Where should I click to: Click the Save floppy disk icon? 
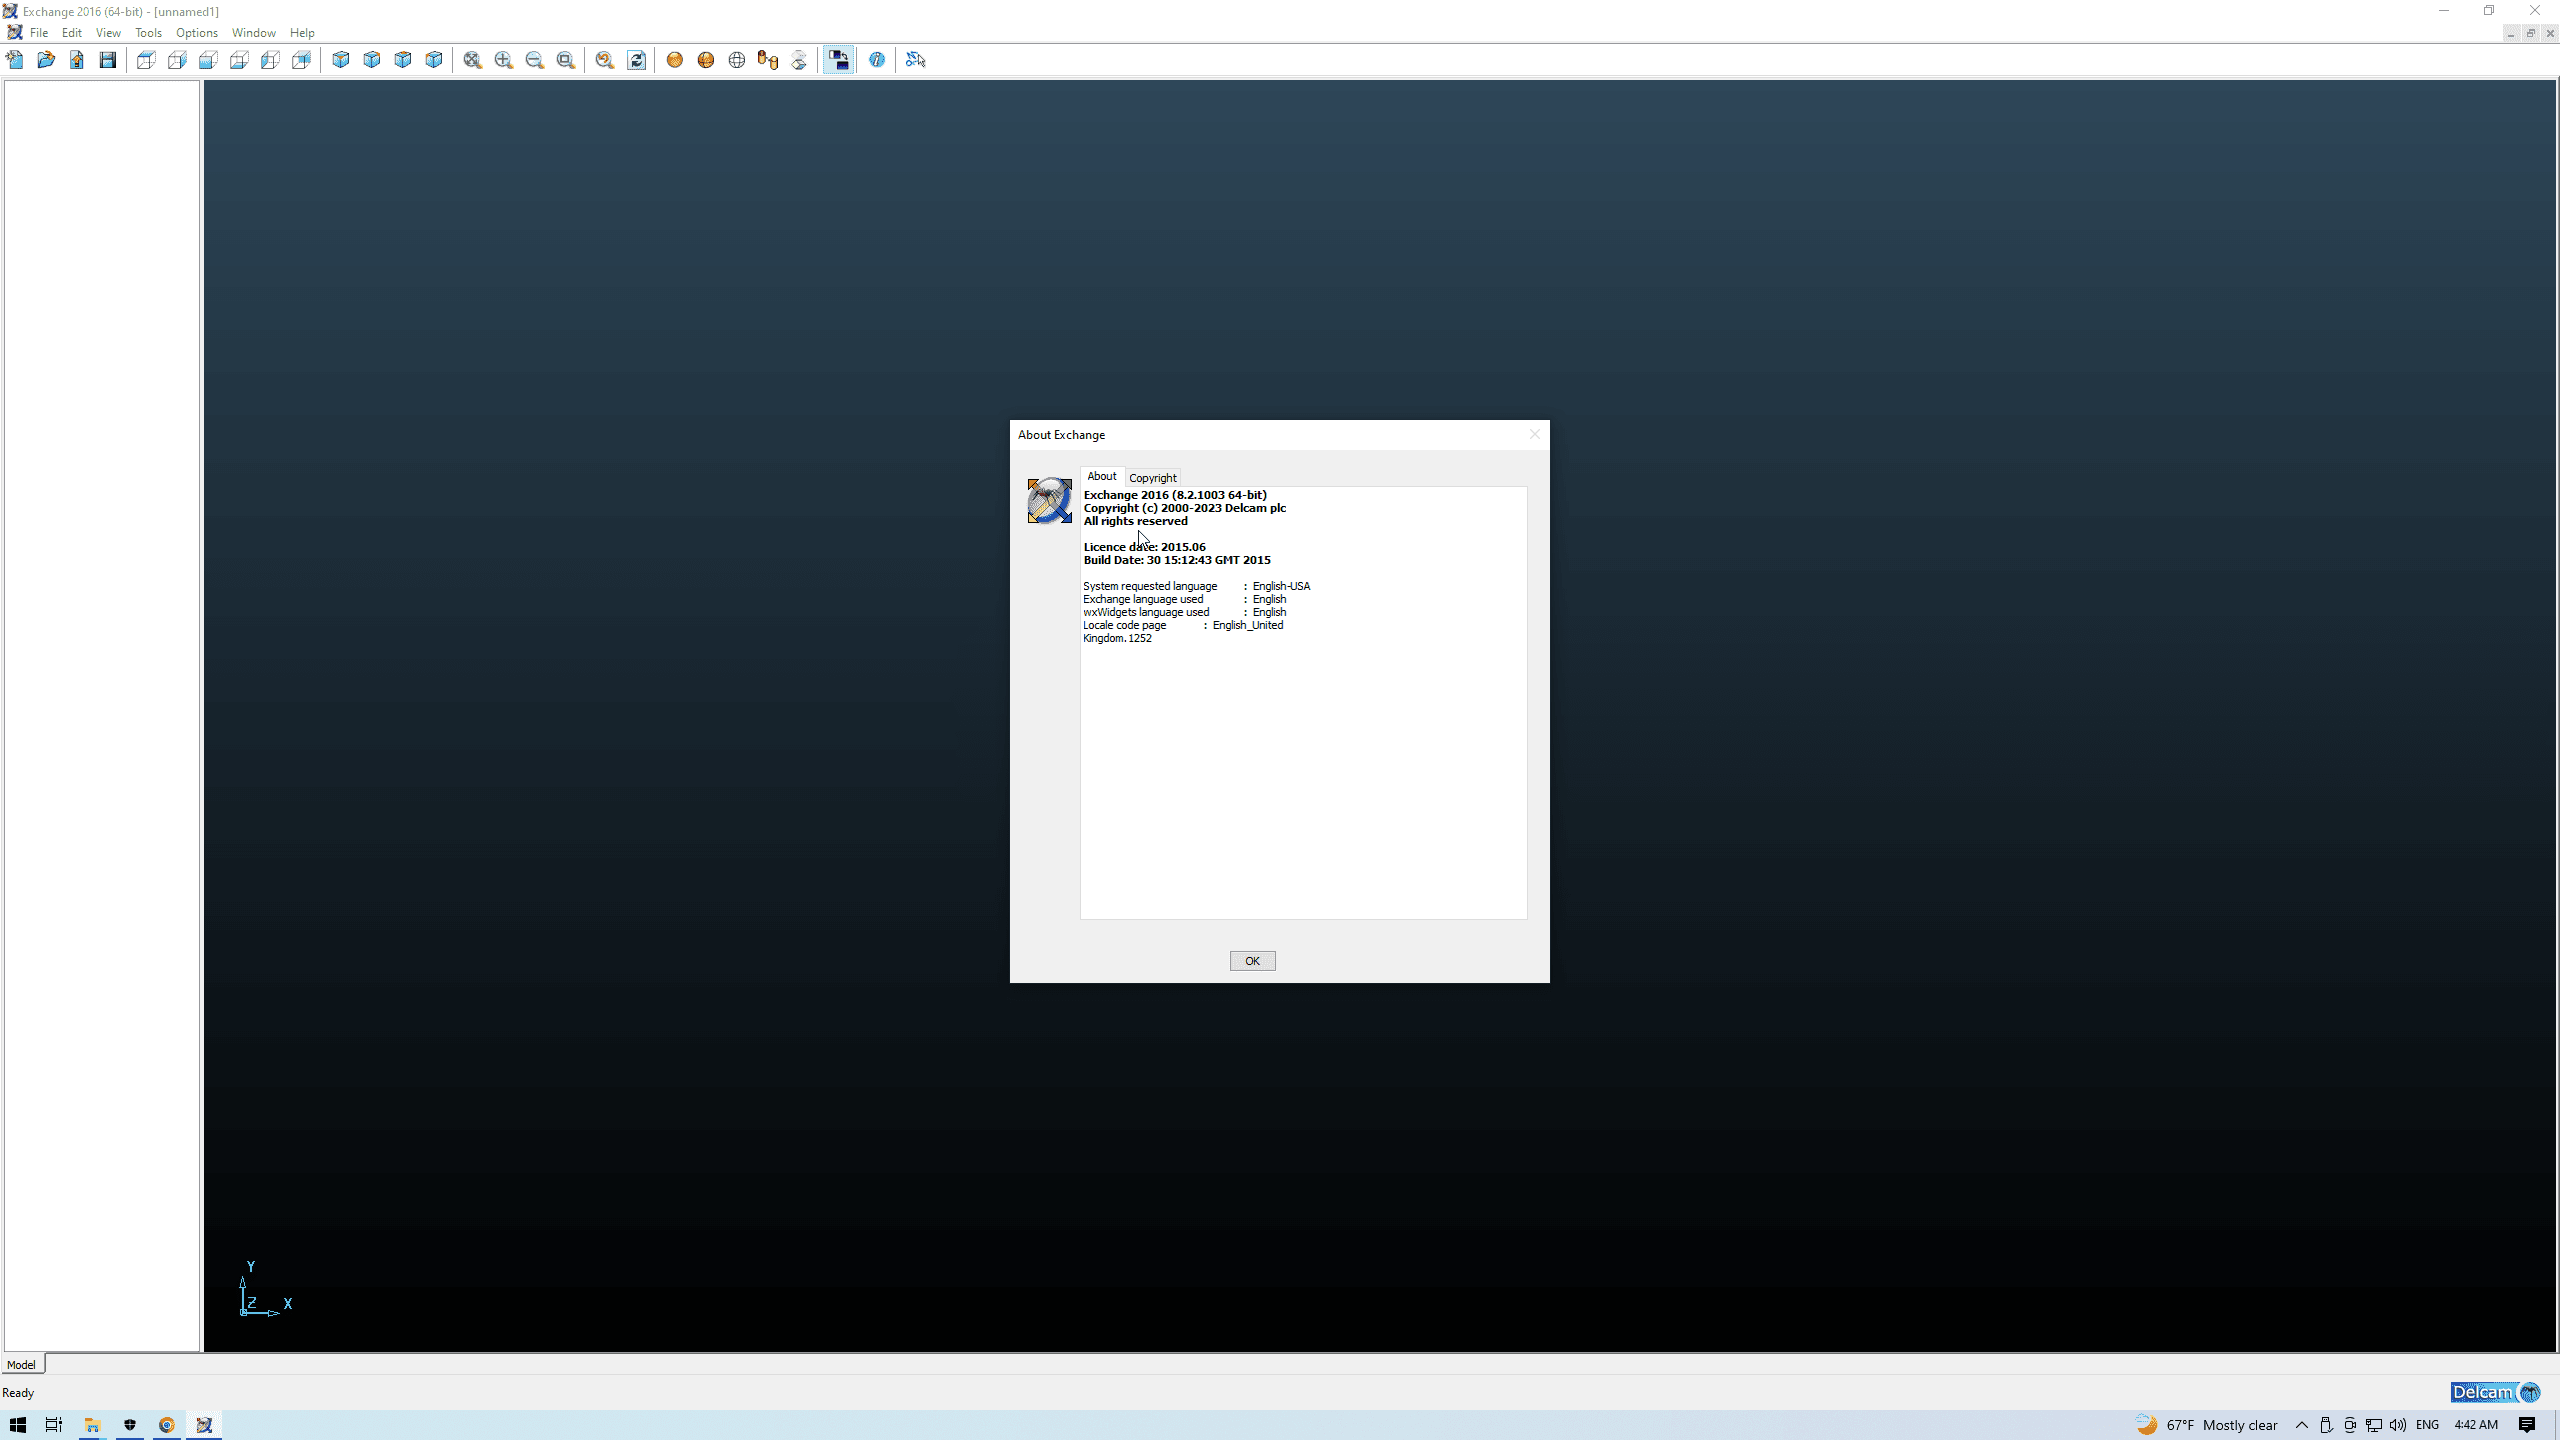(x=108, y=60)
